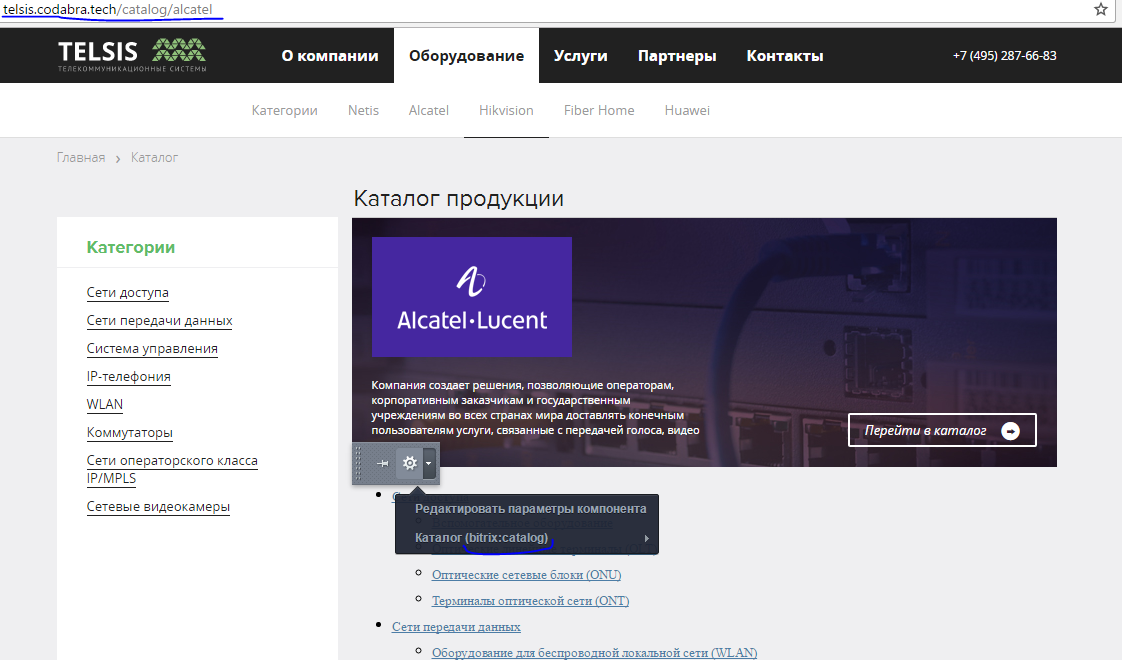Select Huawei brand tab
Screen dimensions: 1122x660
[687, 110]
